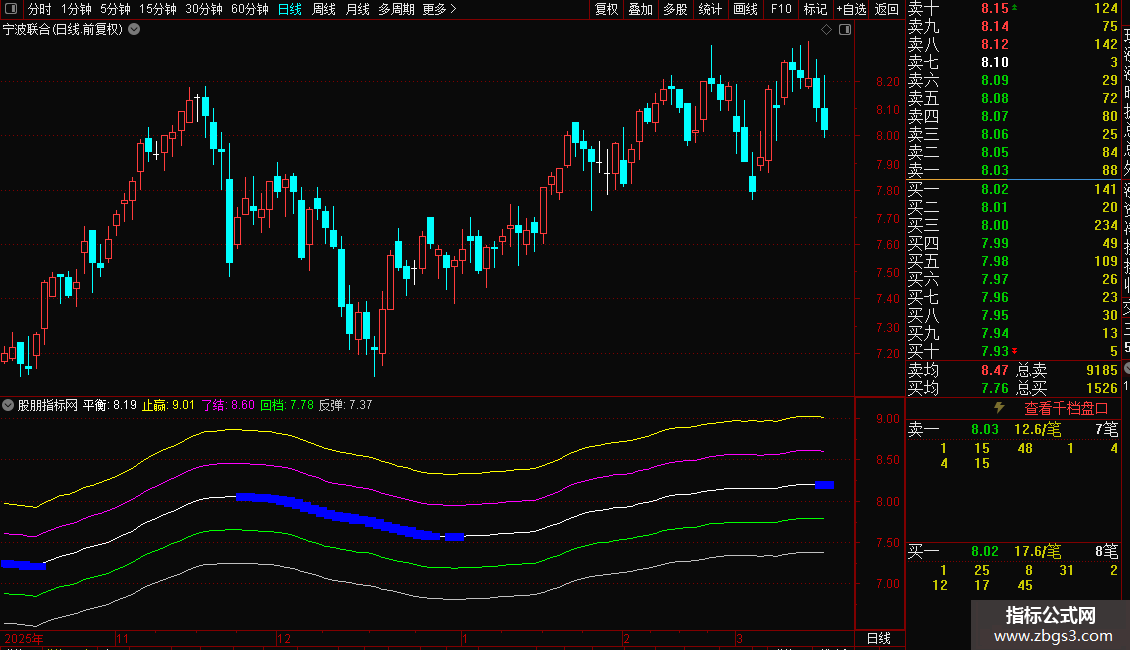Screen dimensions: 1130x650
Task: Click the 买十 price 7.93
Action: (995, 351)
